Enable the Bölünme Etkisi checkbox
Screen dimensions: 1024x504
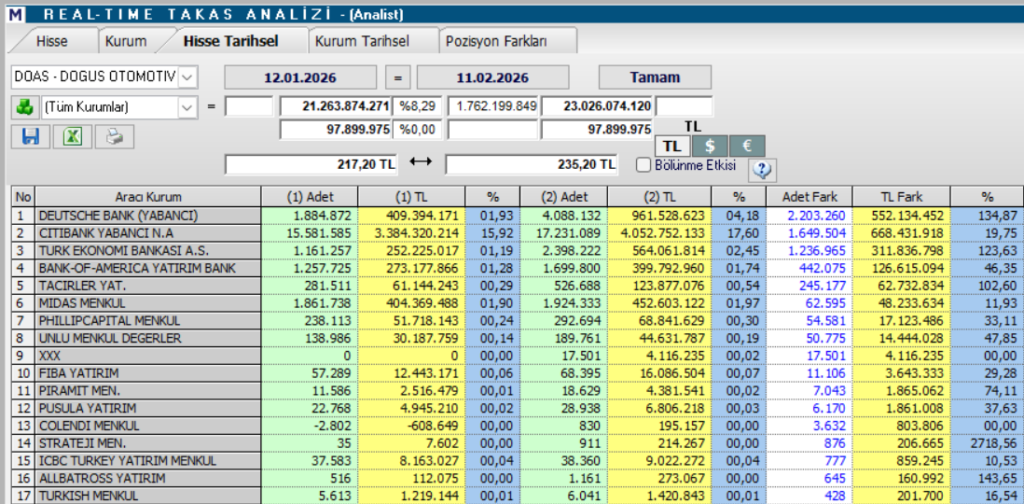tap(644, 165)
